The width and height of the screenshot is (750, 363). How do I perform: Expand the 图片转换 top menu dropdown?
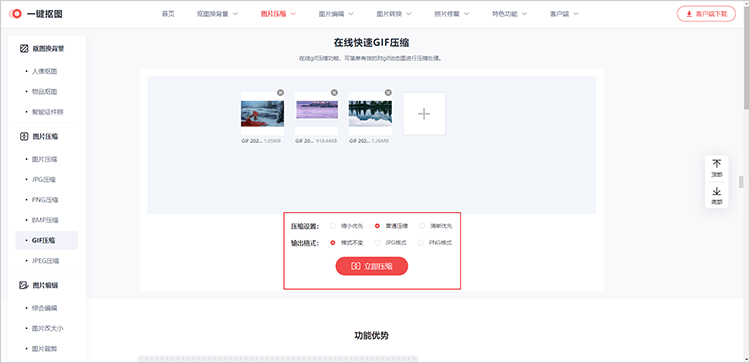coord(394,14)
